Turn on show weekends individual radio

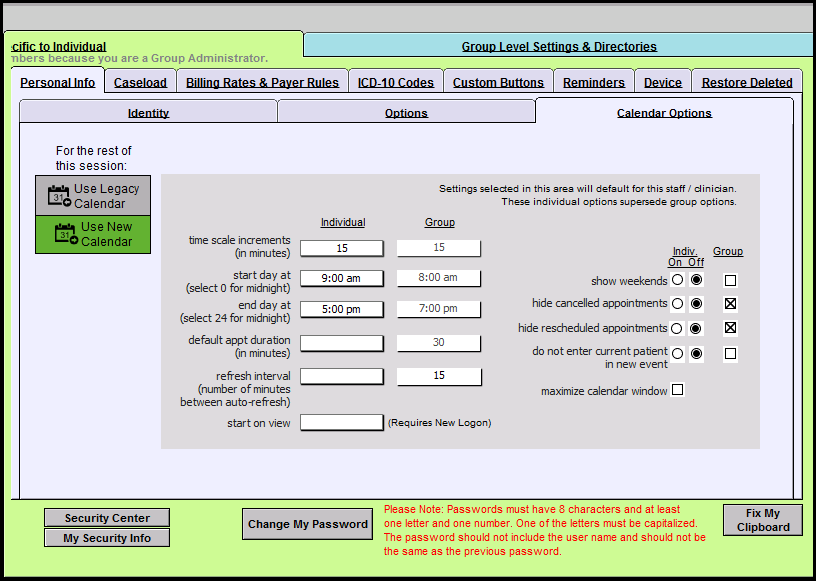(x=677, y=280)
